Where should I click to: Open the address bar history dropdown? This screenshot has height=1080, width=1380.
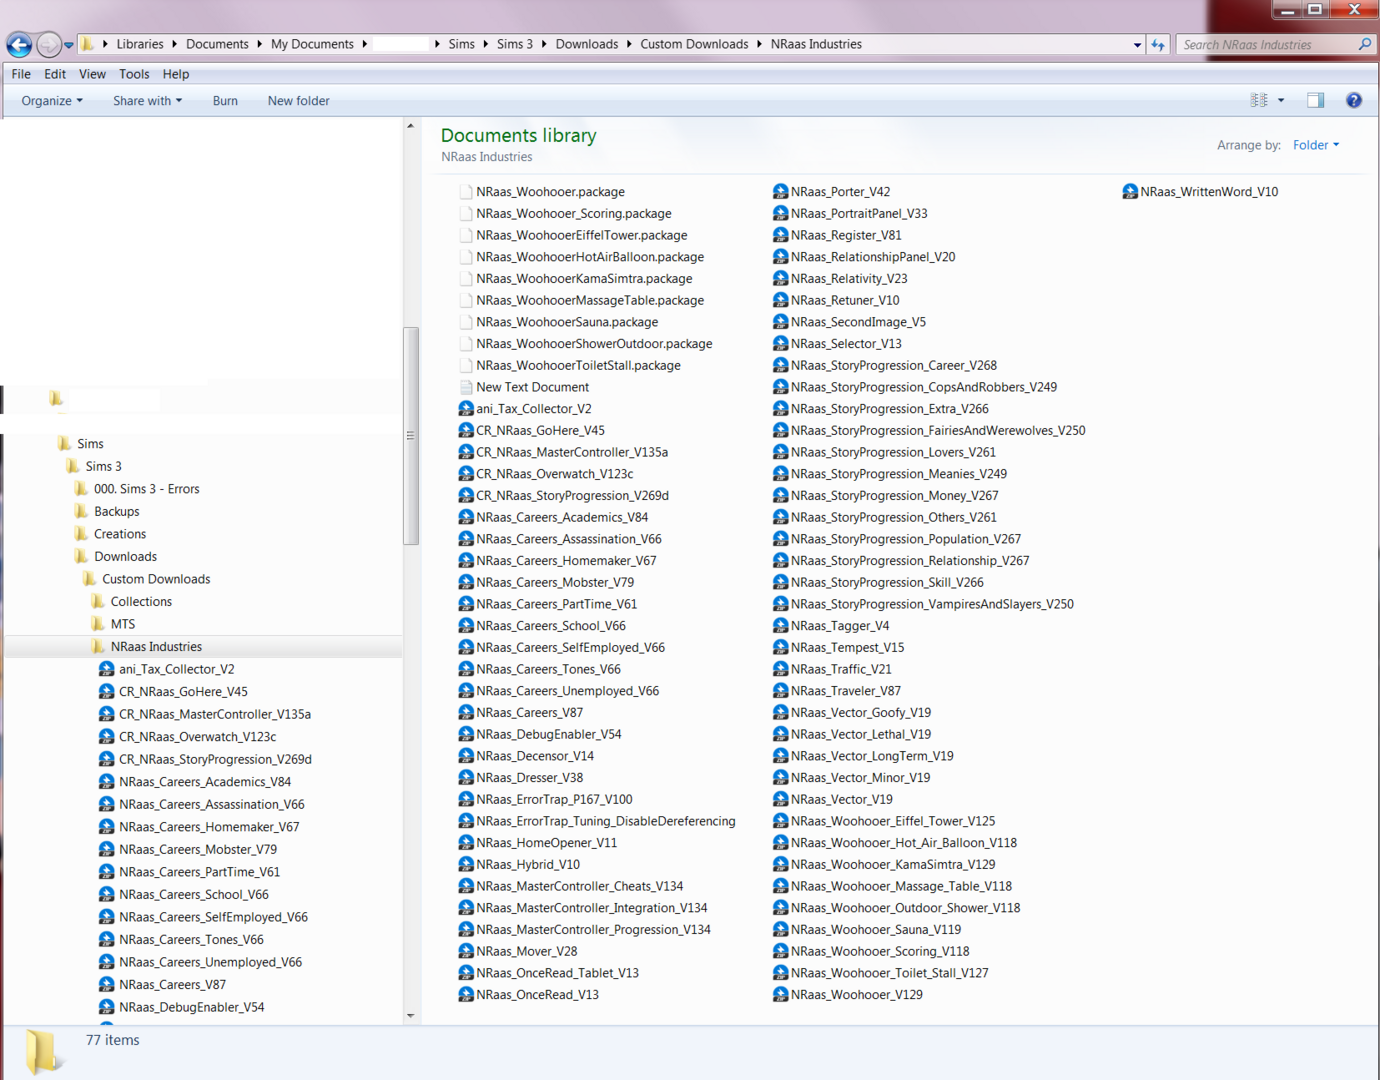tap(1137, 45)
